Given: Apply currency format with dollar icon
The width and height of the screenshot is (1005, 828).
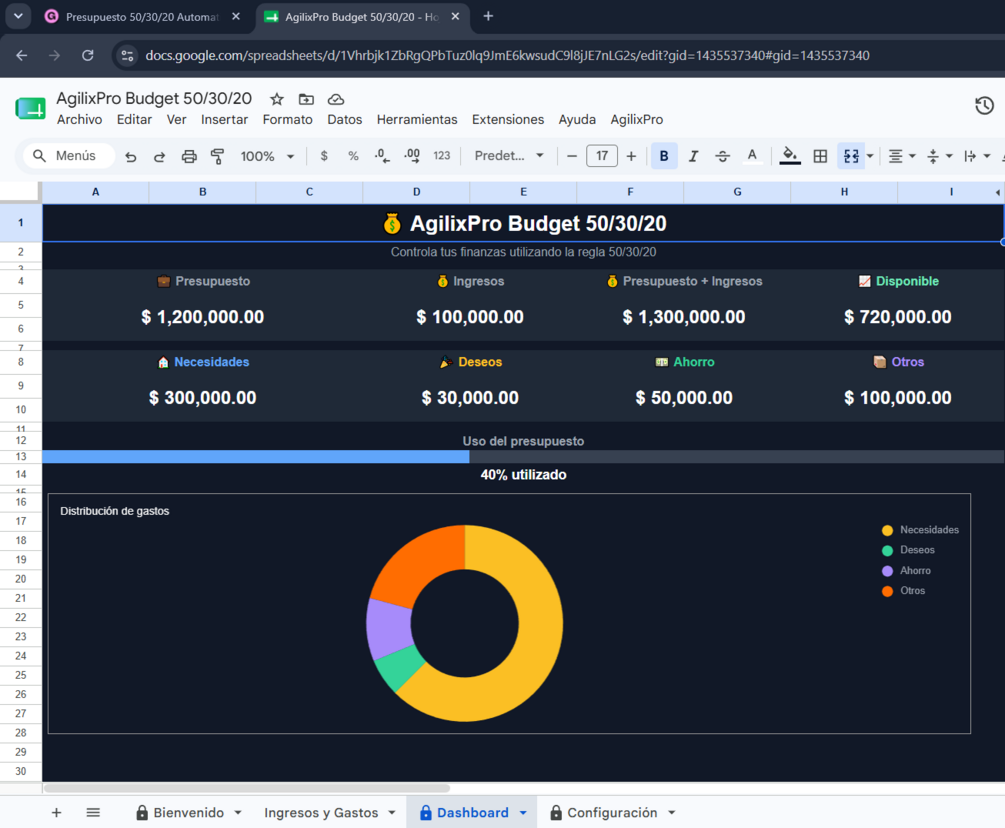Looking at the screenshot, I should click(324, 156).
